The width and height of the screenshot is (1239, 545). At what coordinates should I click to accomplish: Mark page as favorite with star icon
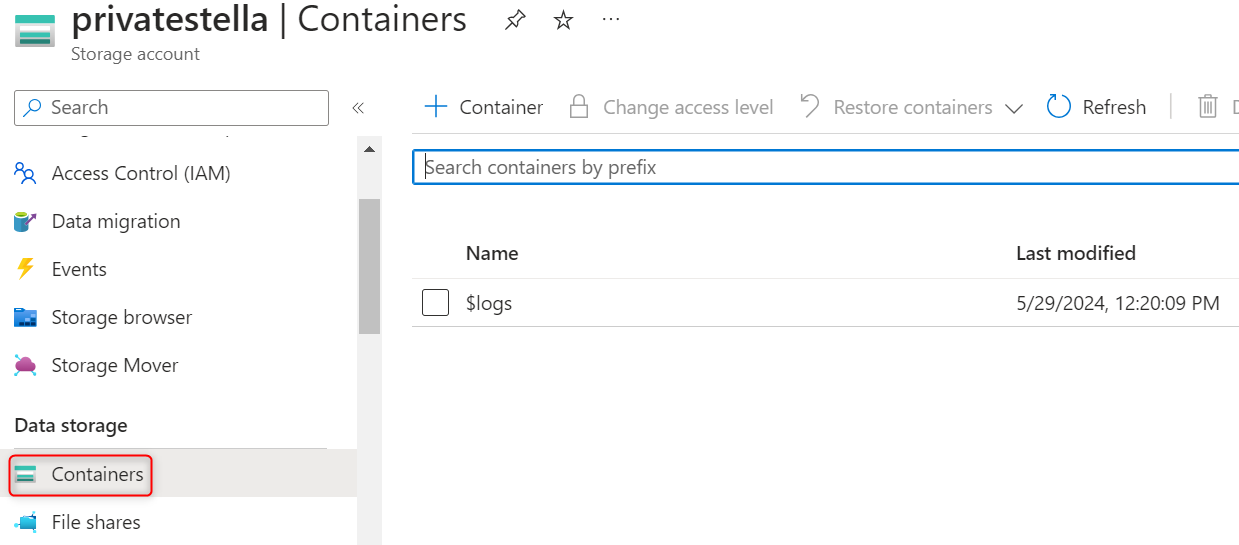[x=564, y=20]
